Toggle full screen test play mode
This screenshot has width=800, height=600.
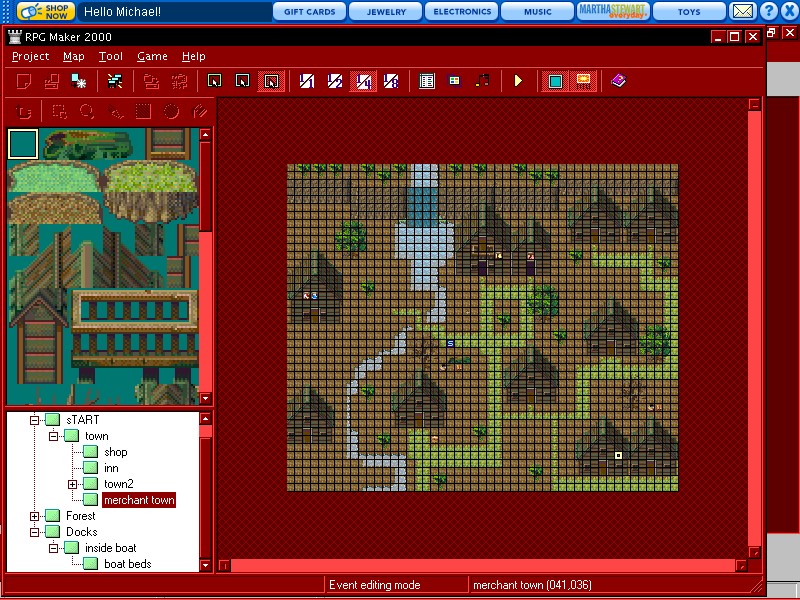pos(555,81)
